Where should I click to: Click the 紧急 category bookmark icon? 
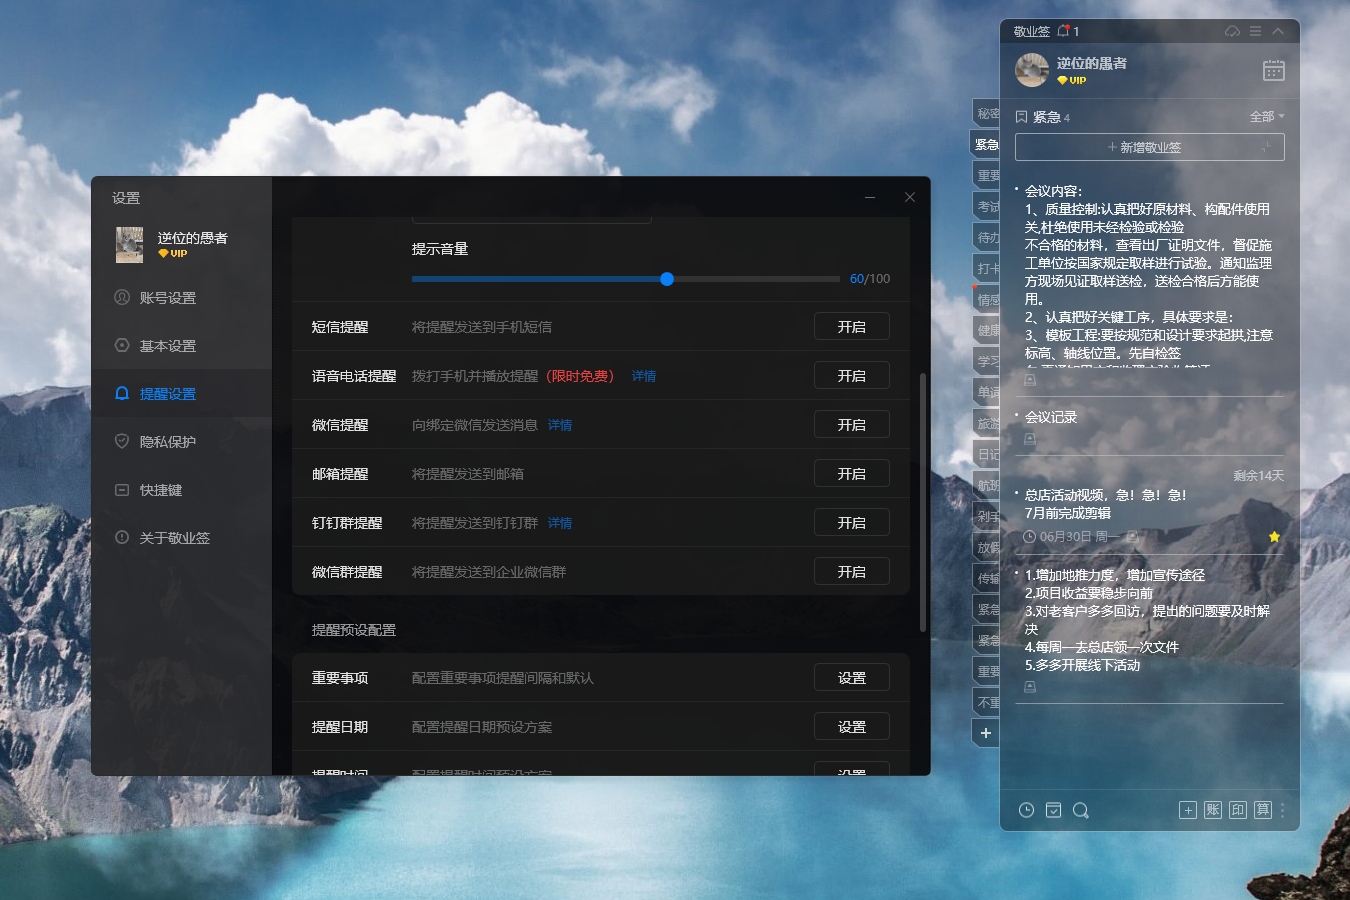click(x=1022, y=117)
